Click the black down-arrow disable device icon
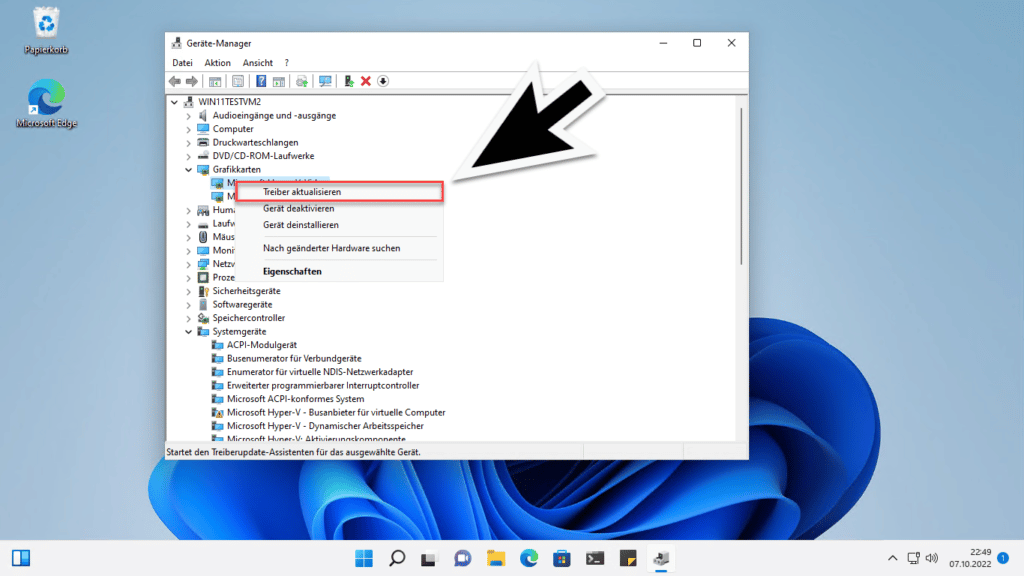The width and height of the screenshot is (1024, 576). 383,81
